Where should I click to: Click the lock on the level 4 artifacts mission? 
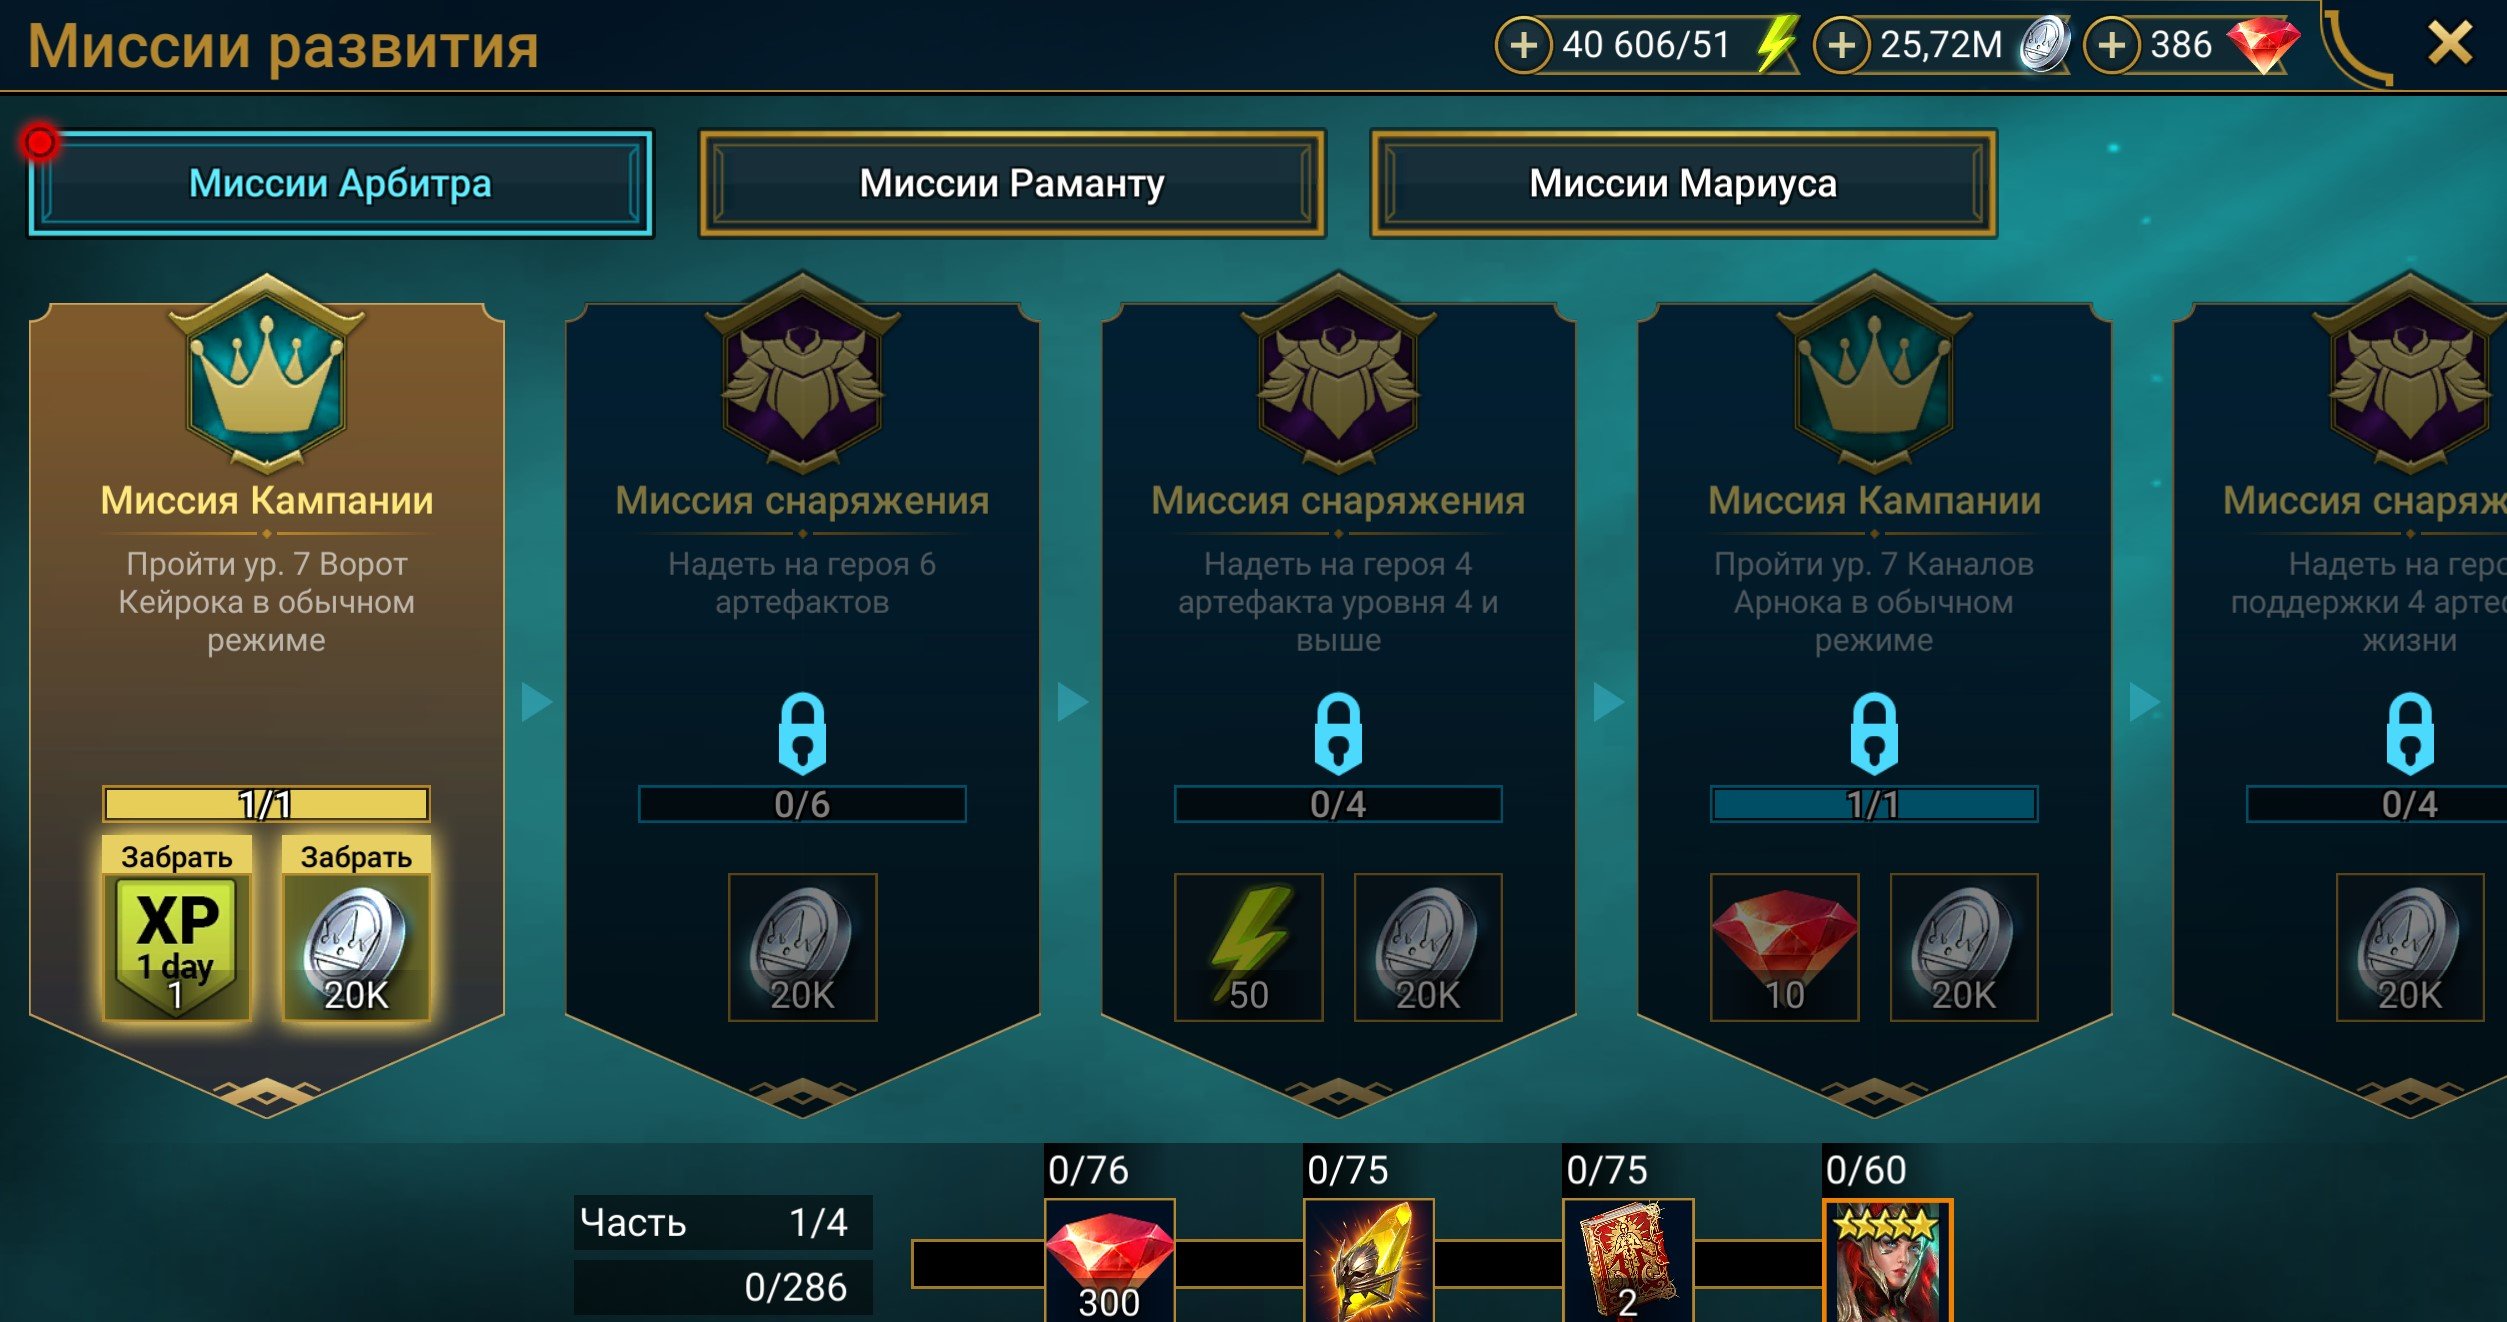pos(1338,734)
